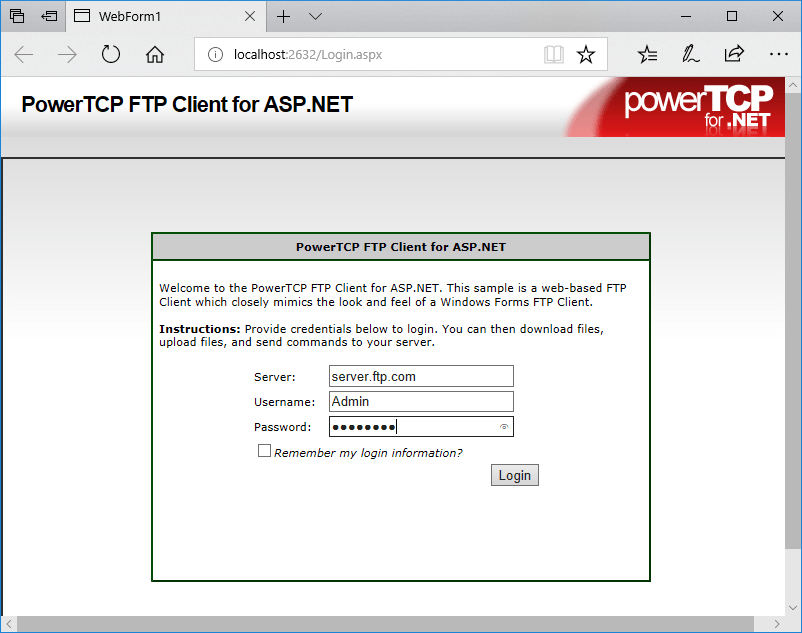Refresh the page with the reload icon
The width and height of the screenshot is (802, 633).
coord(110,54)
